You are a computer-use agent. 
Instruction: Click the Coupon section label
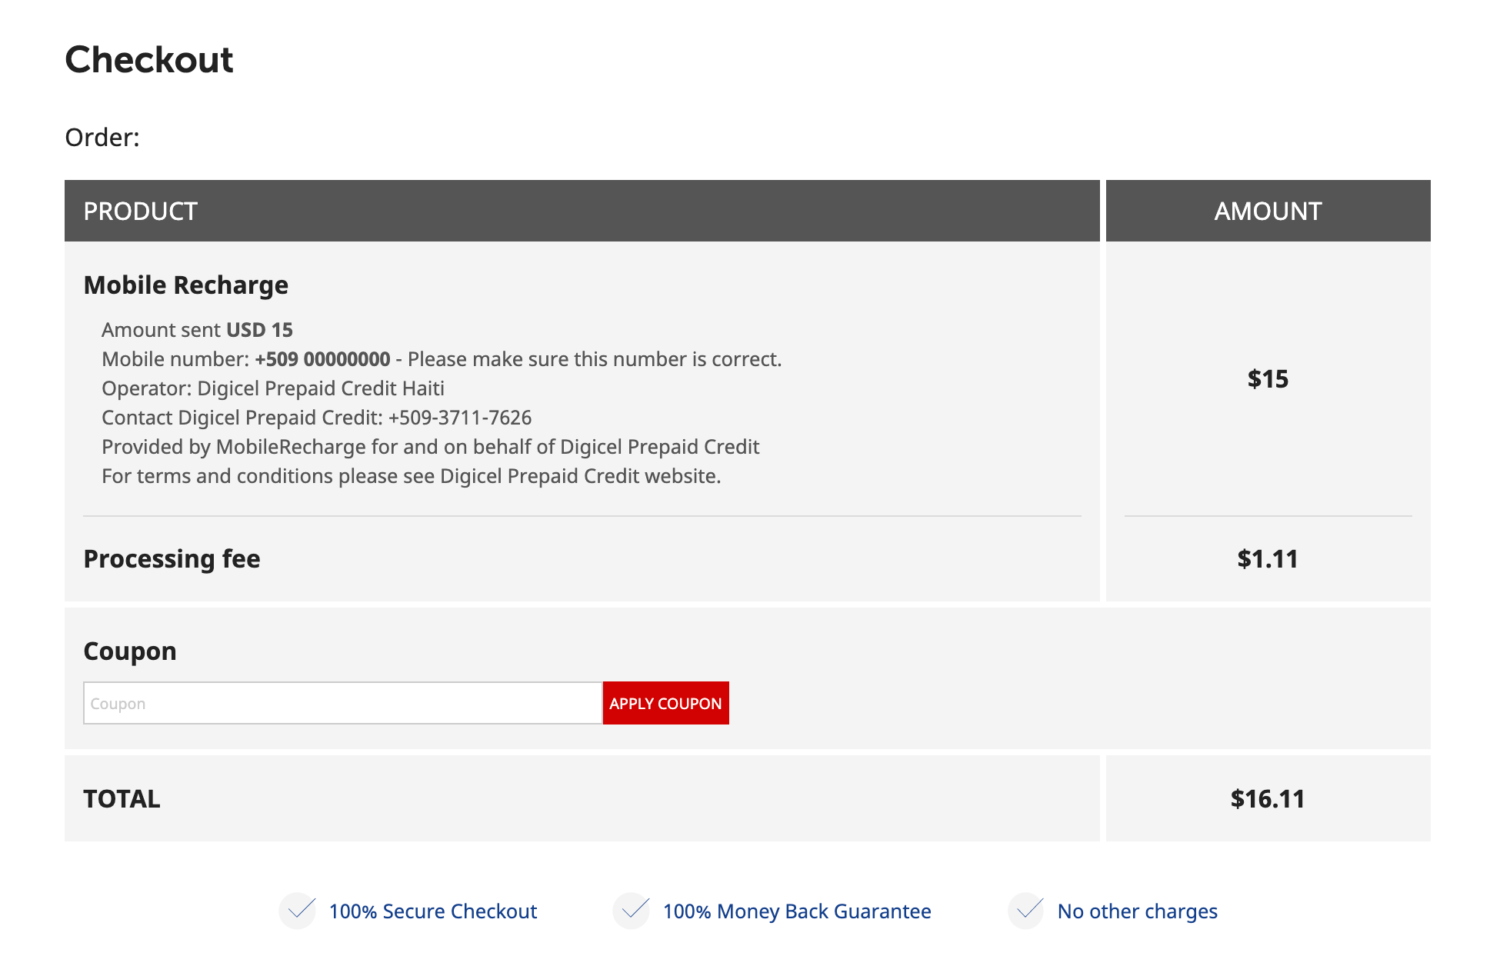click(x=129, y=651)
